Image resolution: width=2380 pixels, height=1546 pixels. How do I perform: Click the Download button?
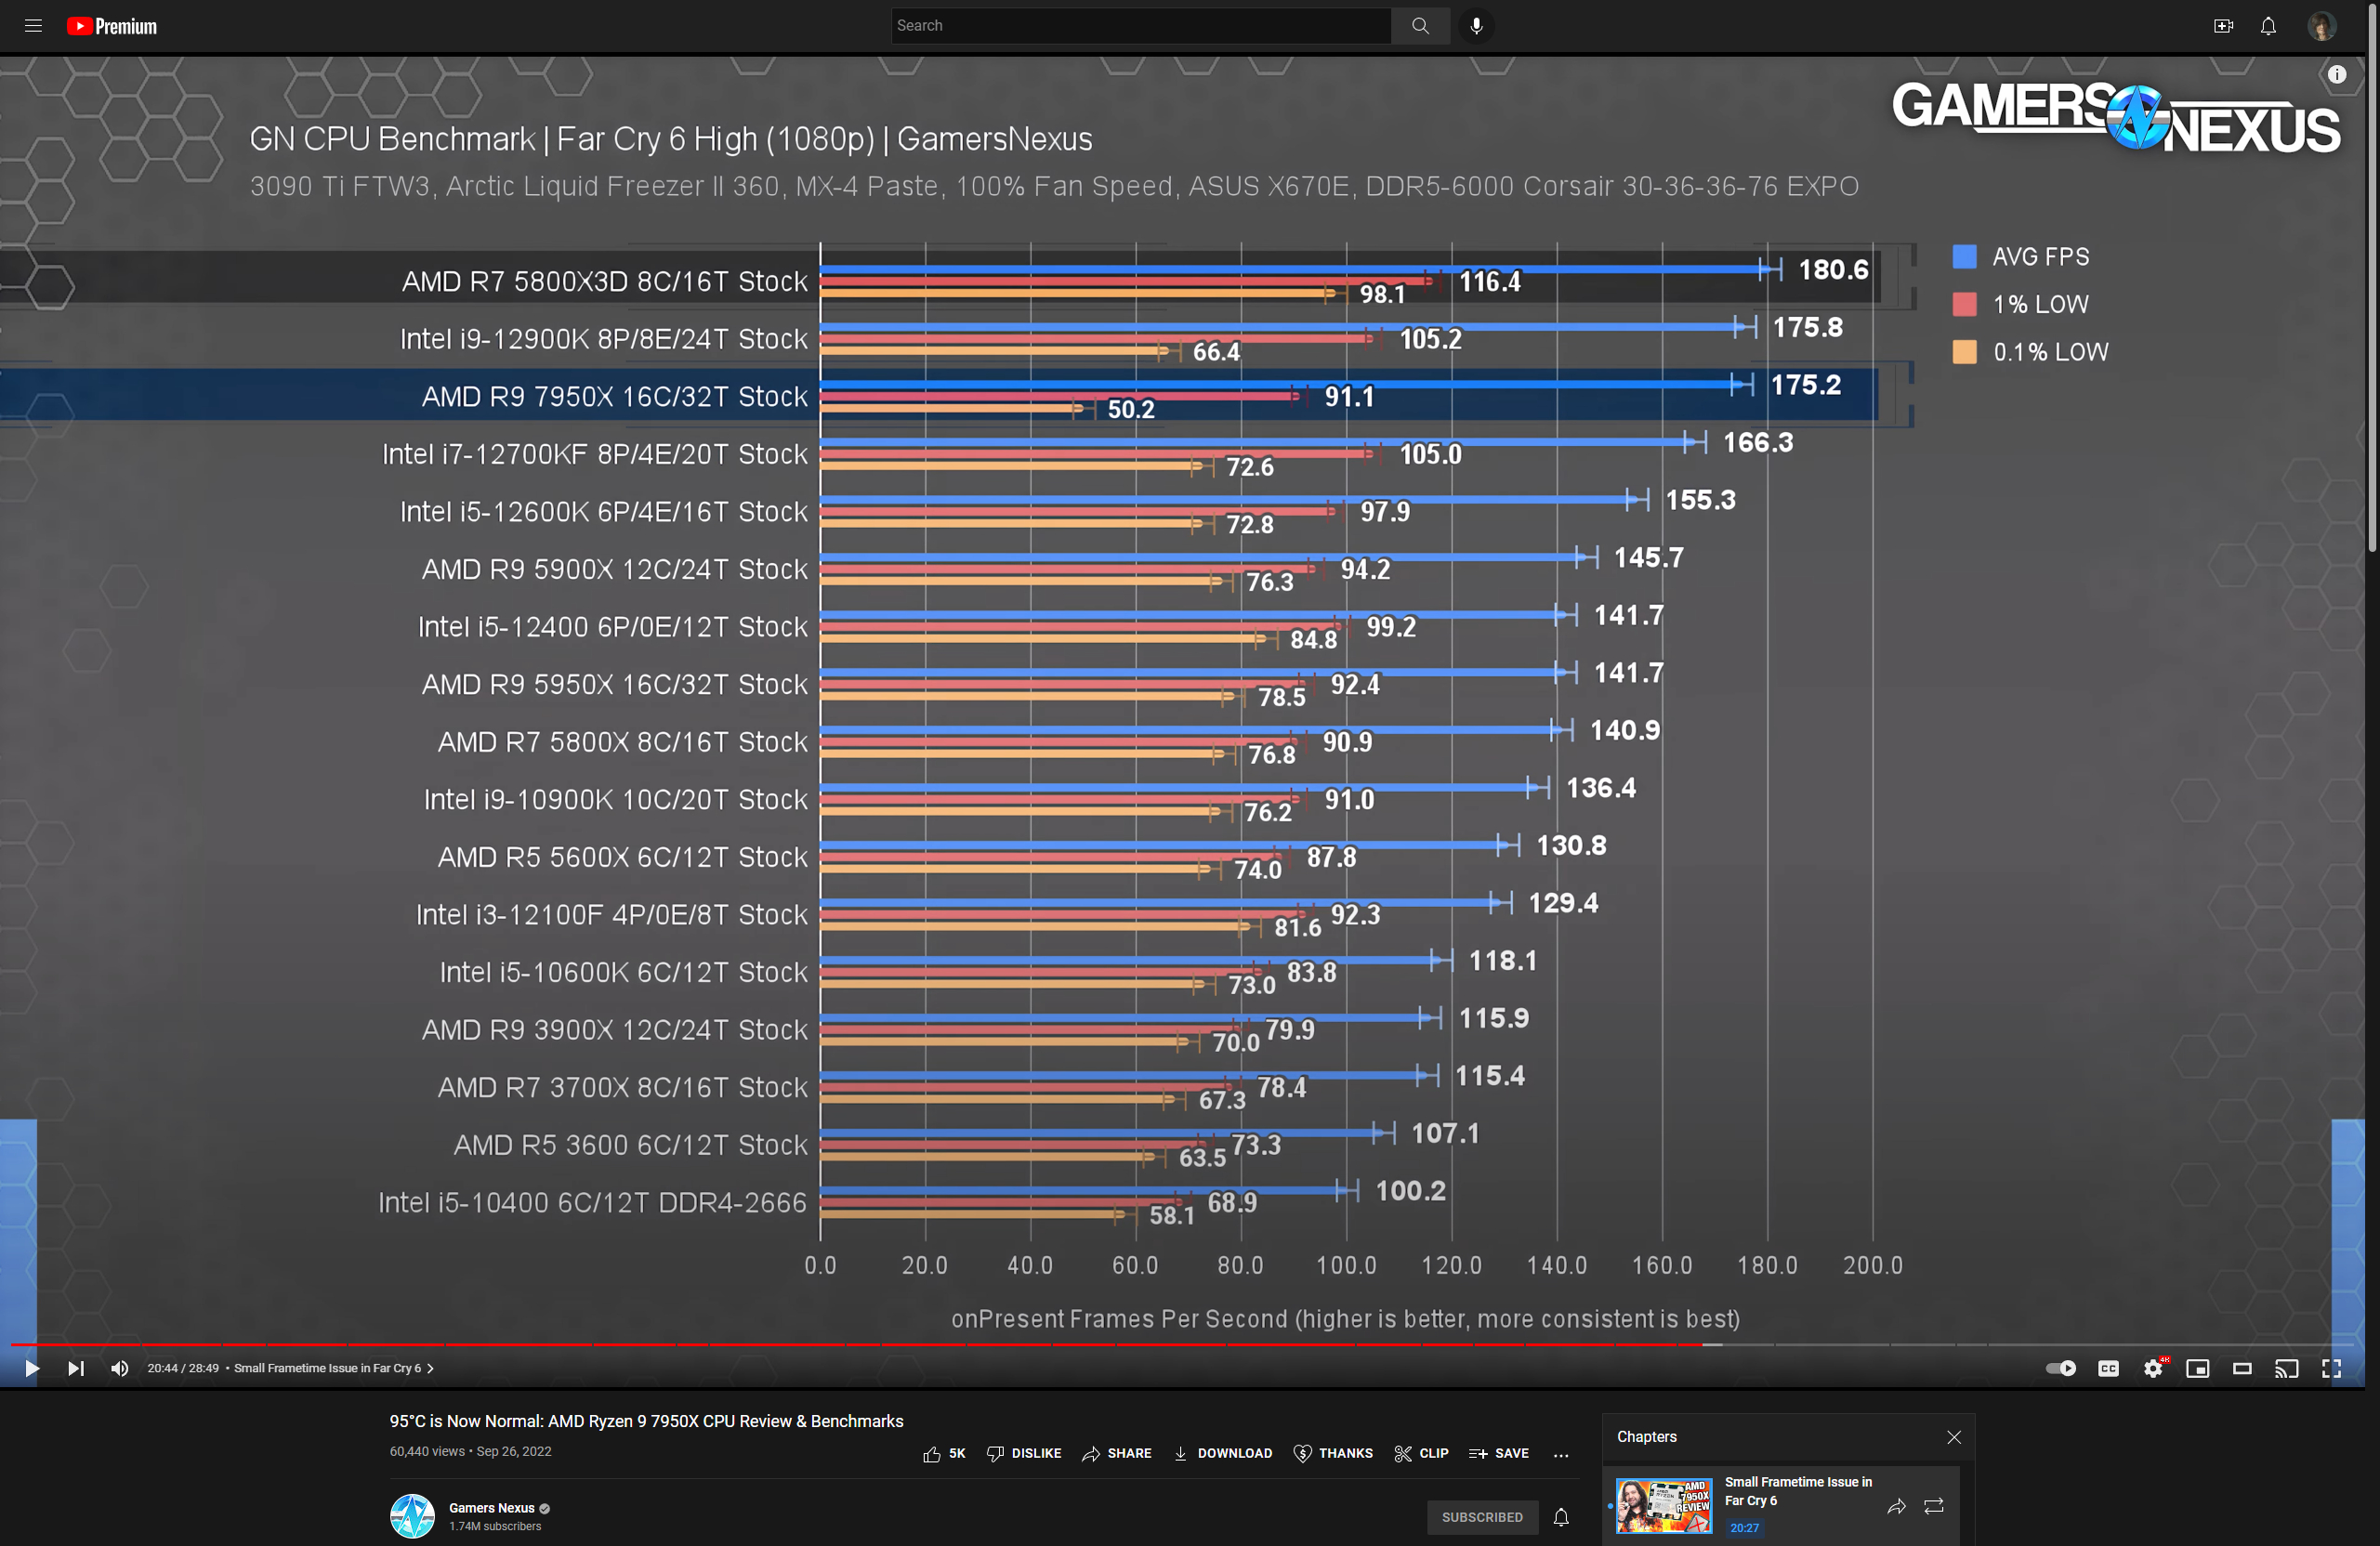[x=1222, y=1454]
